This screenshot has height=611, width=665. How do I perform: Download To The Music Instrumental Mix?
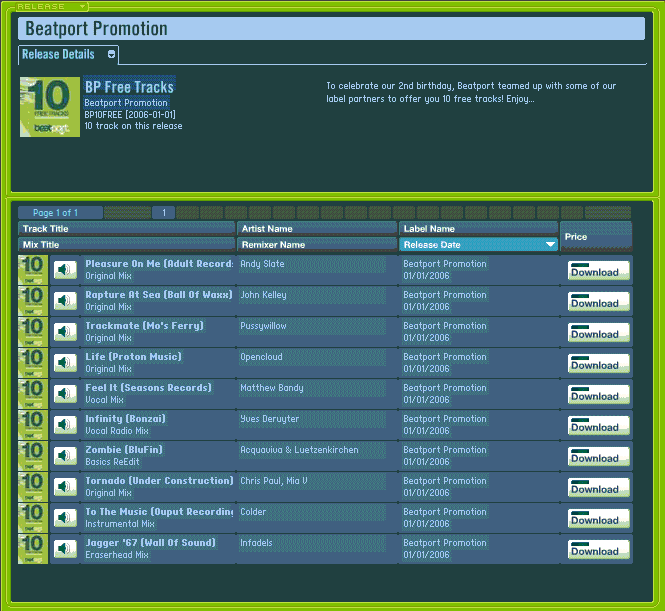click(x=598, y=518)
